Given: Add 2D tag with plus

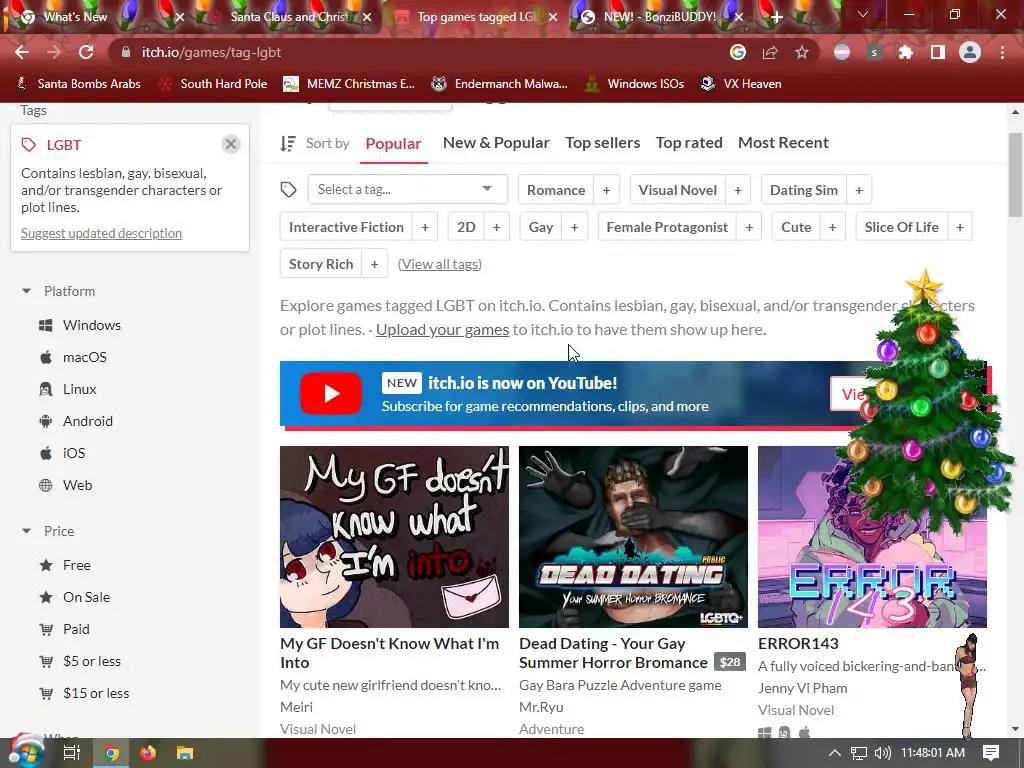Looking at the screenshot, I should point(496,227).
